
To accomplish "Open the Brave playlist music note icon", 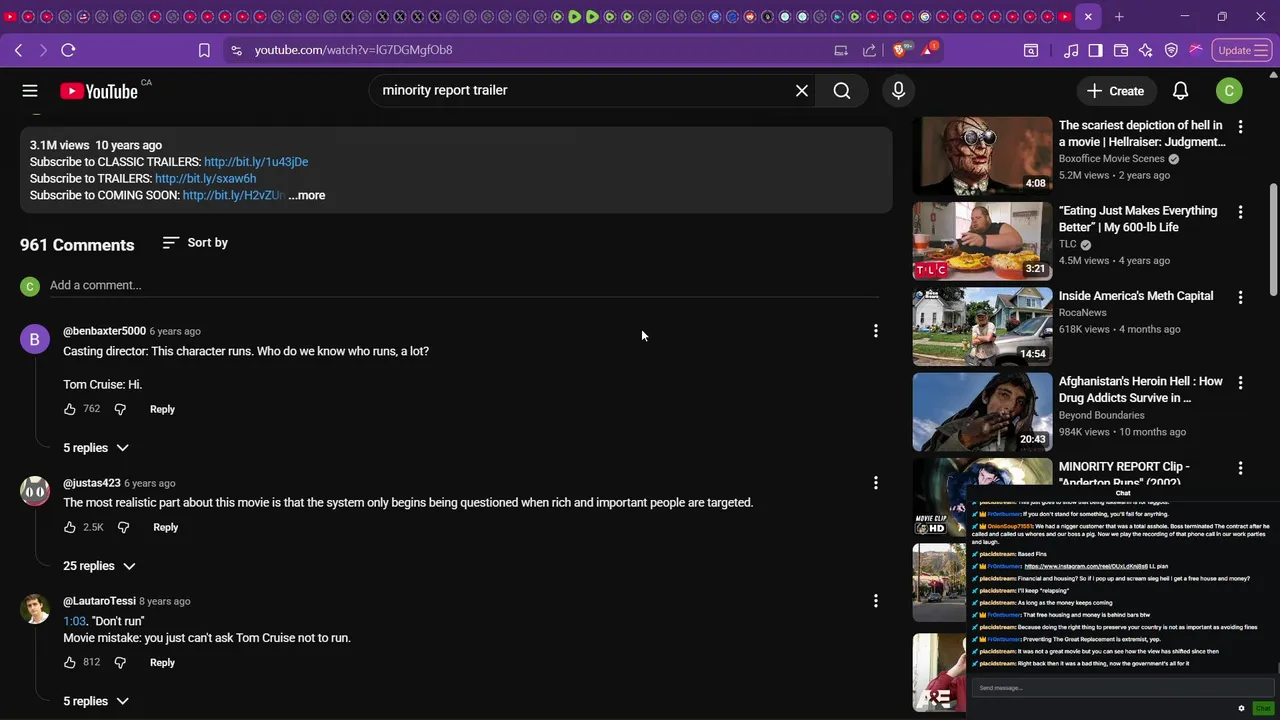I will coord(1071,50).
